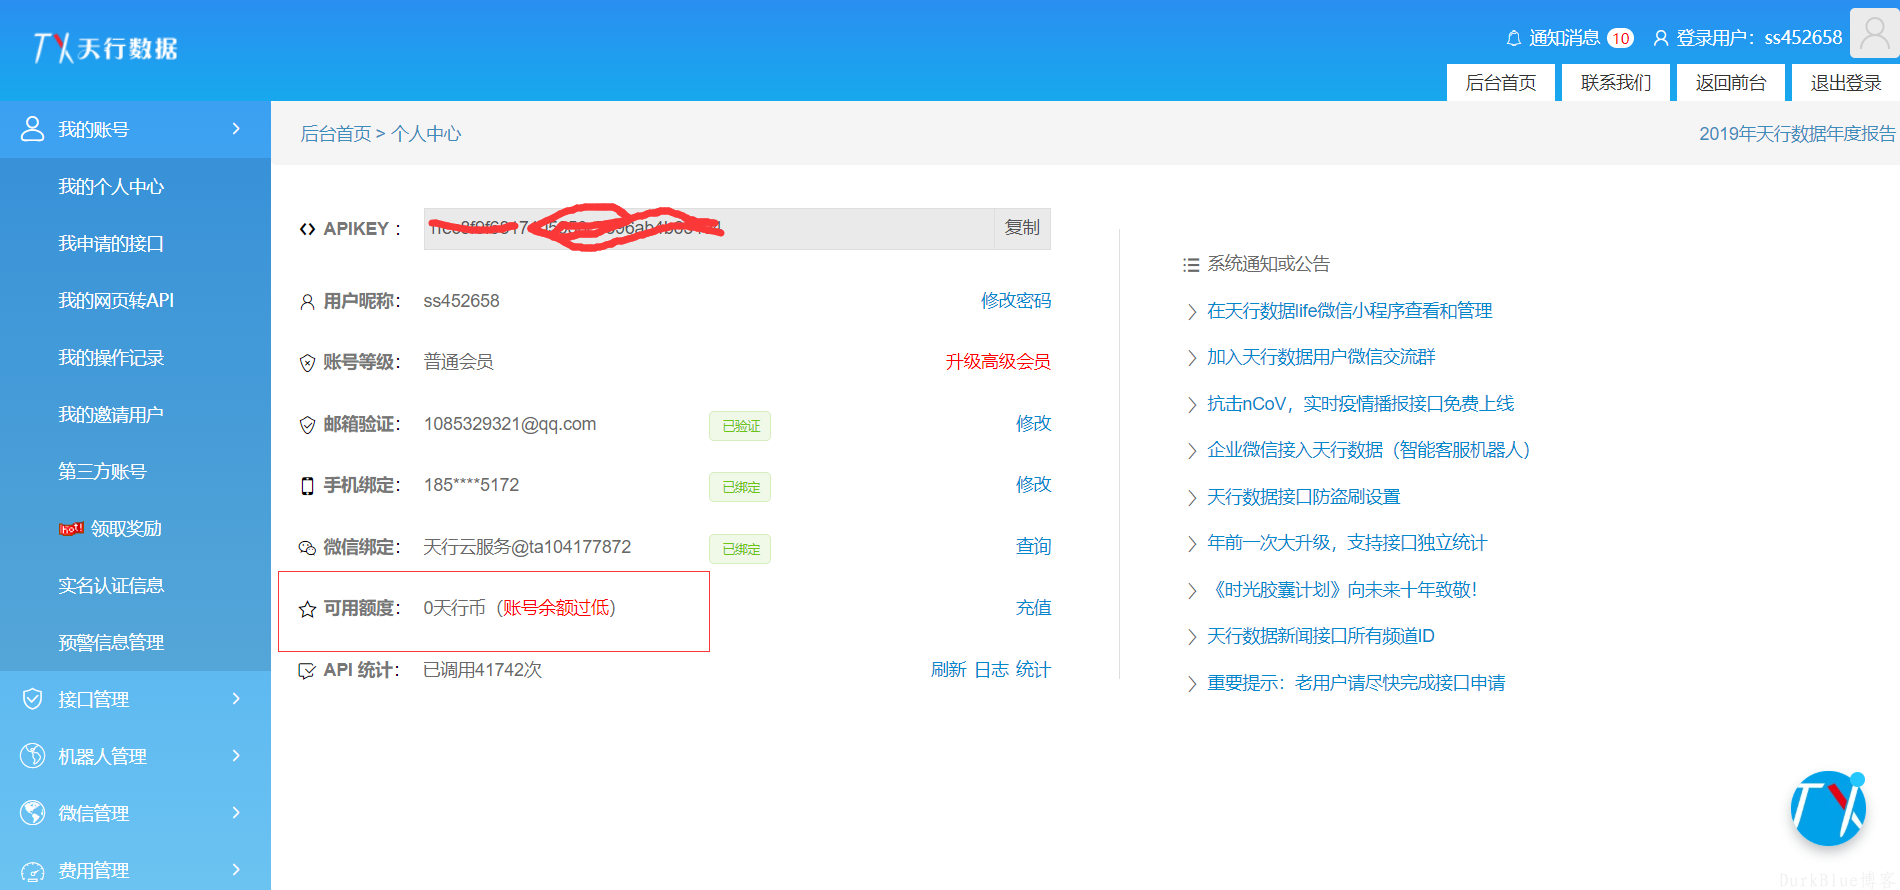This screenshot has width=1900, height=890.
Task: Click 升级高级会员 upgrade link
Action: click(998, 362)
